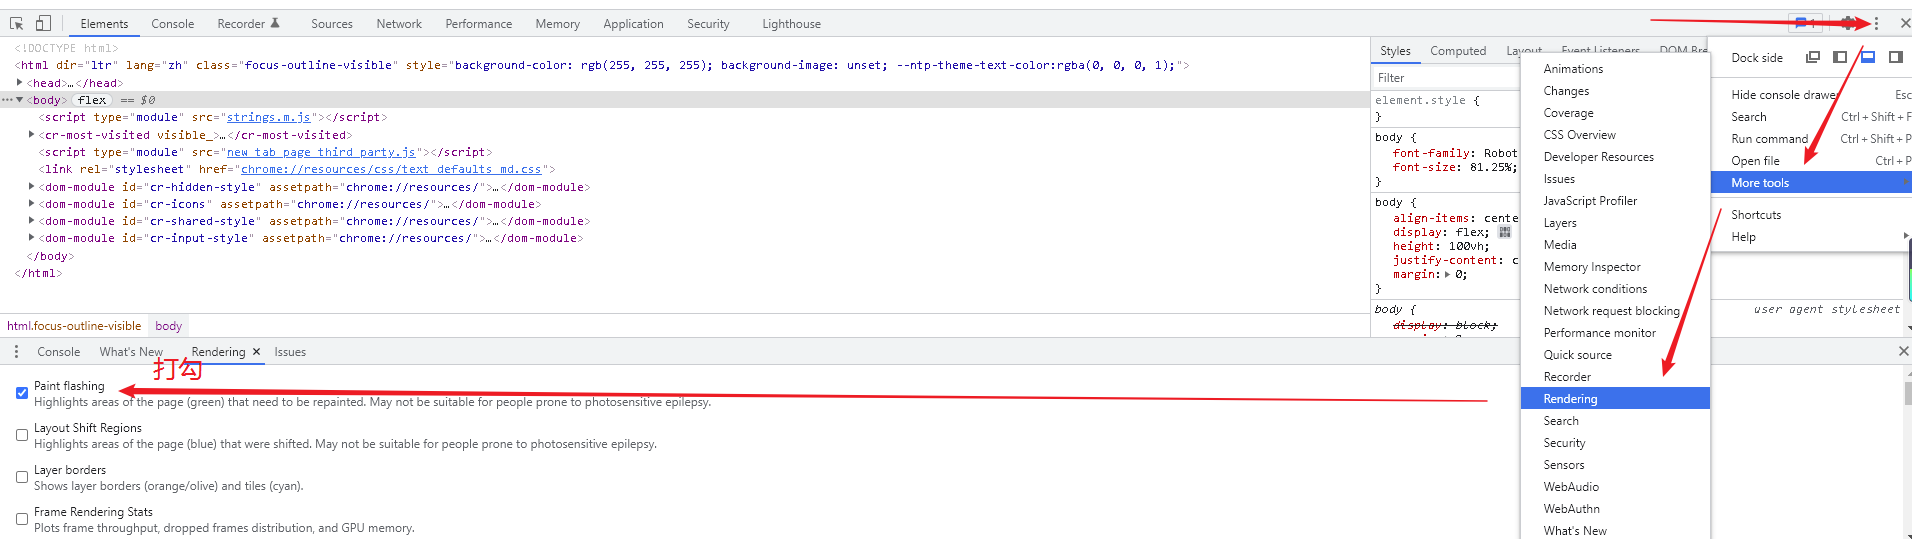This screenshot has width=1912, height=539.
Task: Select the drawer Console tab
Action: (58, 352)
